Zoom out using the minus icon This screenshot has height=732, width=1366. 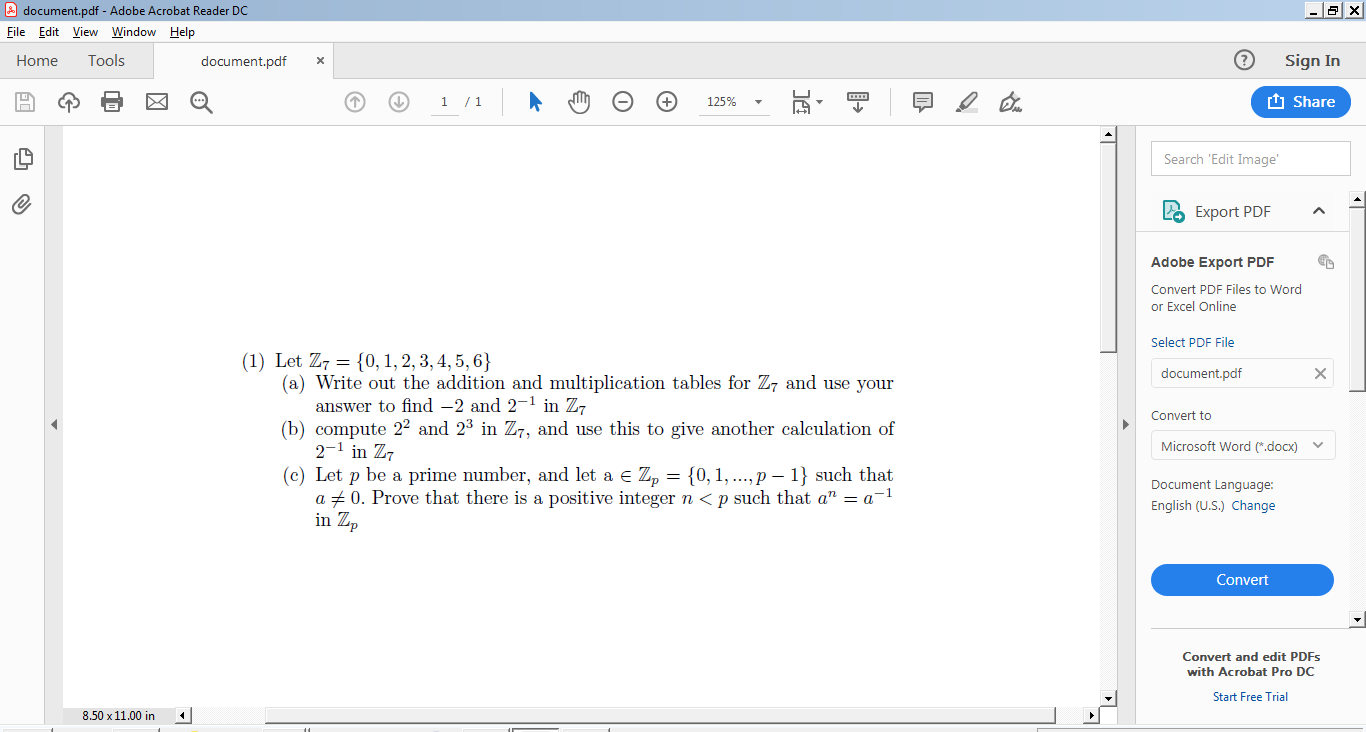coord(623,101)
